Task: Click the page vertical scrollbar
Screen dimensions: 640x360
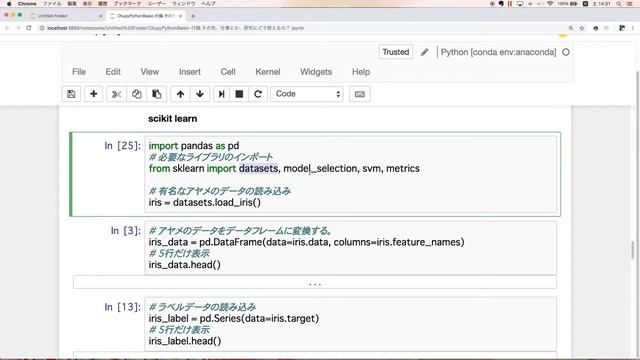Action: pyautogui.click(x=633, y=249)
